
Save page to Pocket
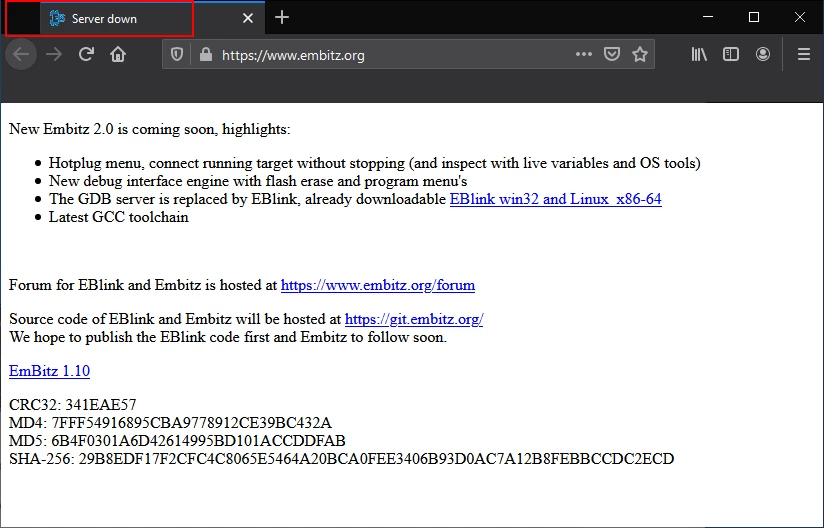612,54
